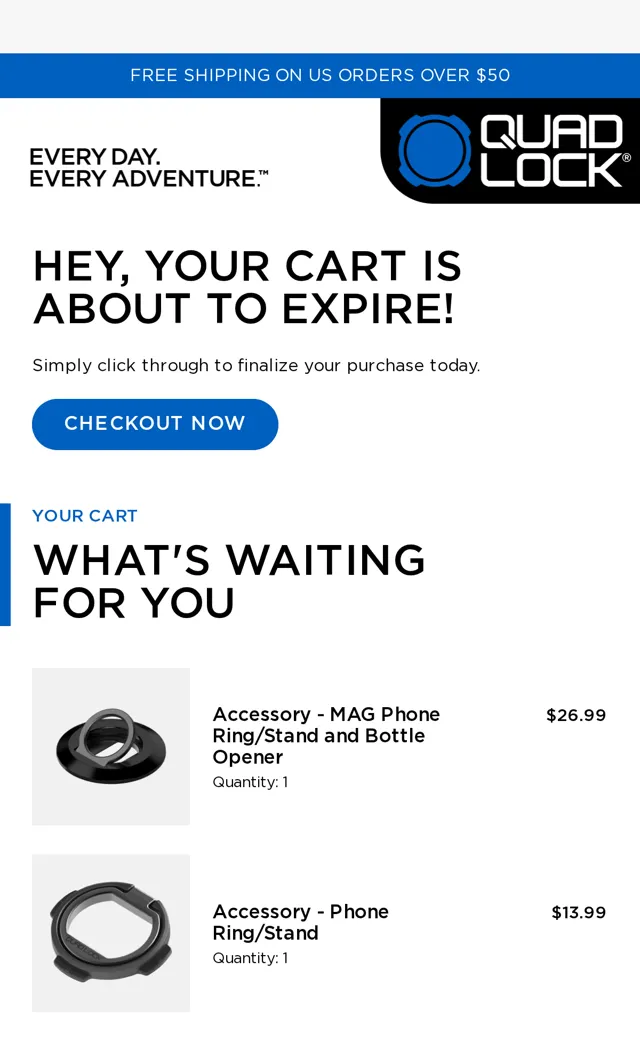The width and height of the screenshot is (640, 1040).
Task: Open the MAG Phone Ring/Stand product image
Action: coord(111,746)
